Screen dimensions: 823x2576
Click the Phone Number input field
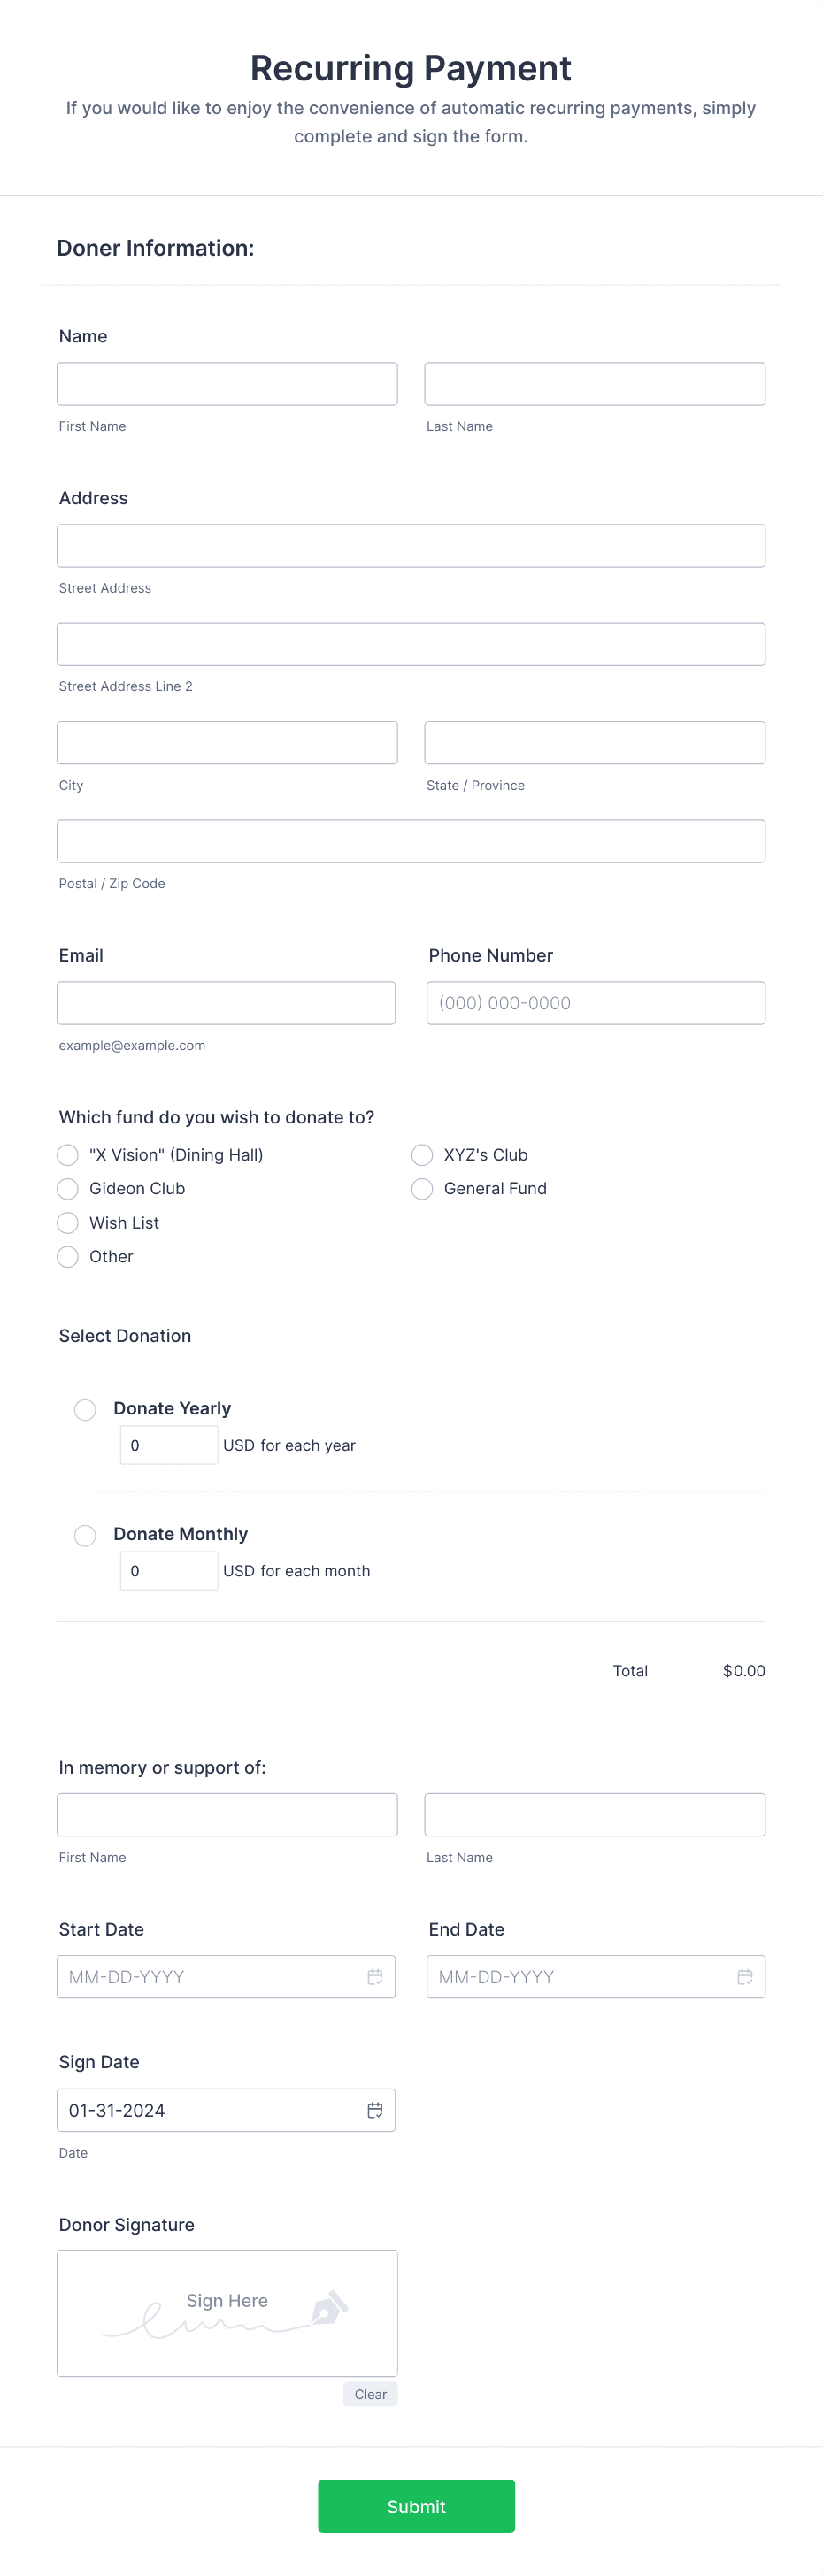click(x=595, y=1003)
